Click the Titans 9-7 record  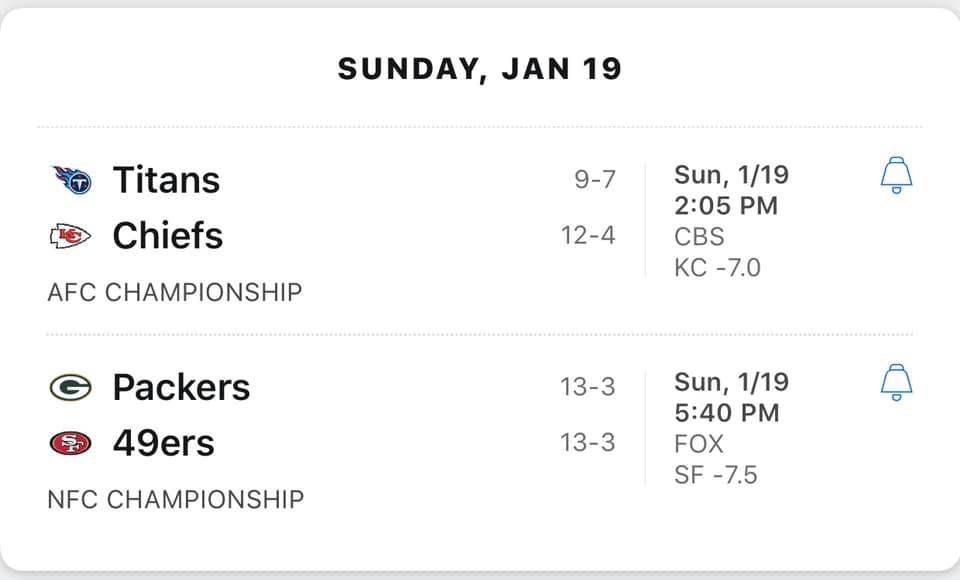tap(595, 179)
